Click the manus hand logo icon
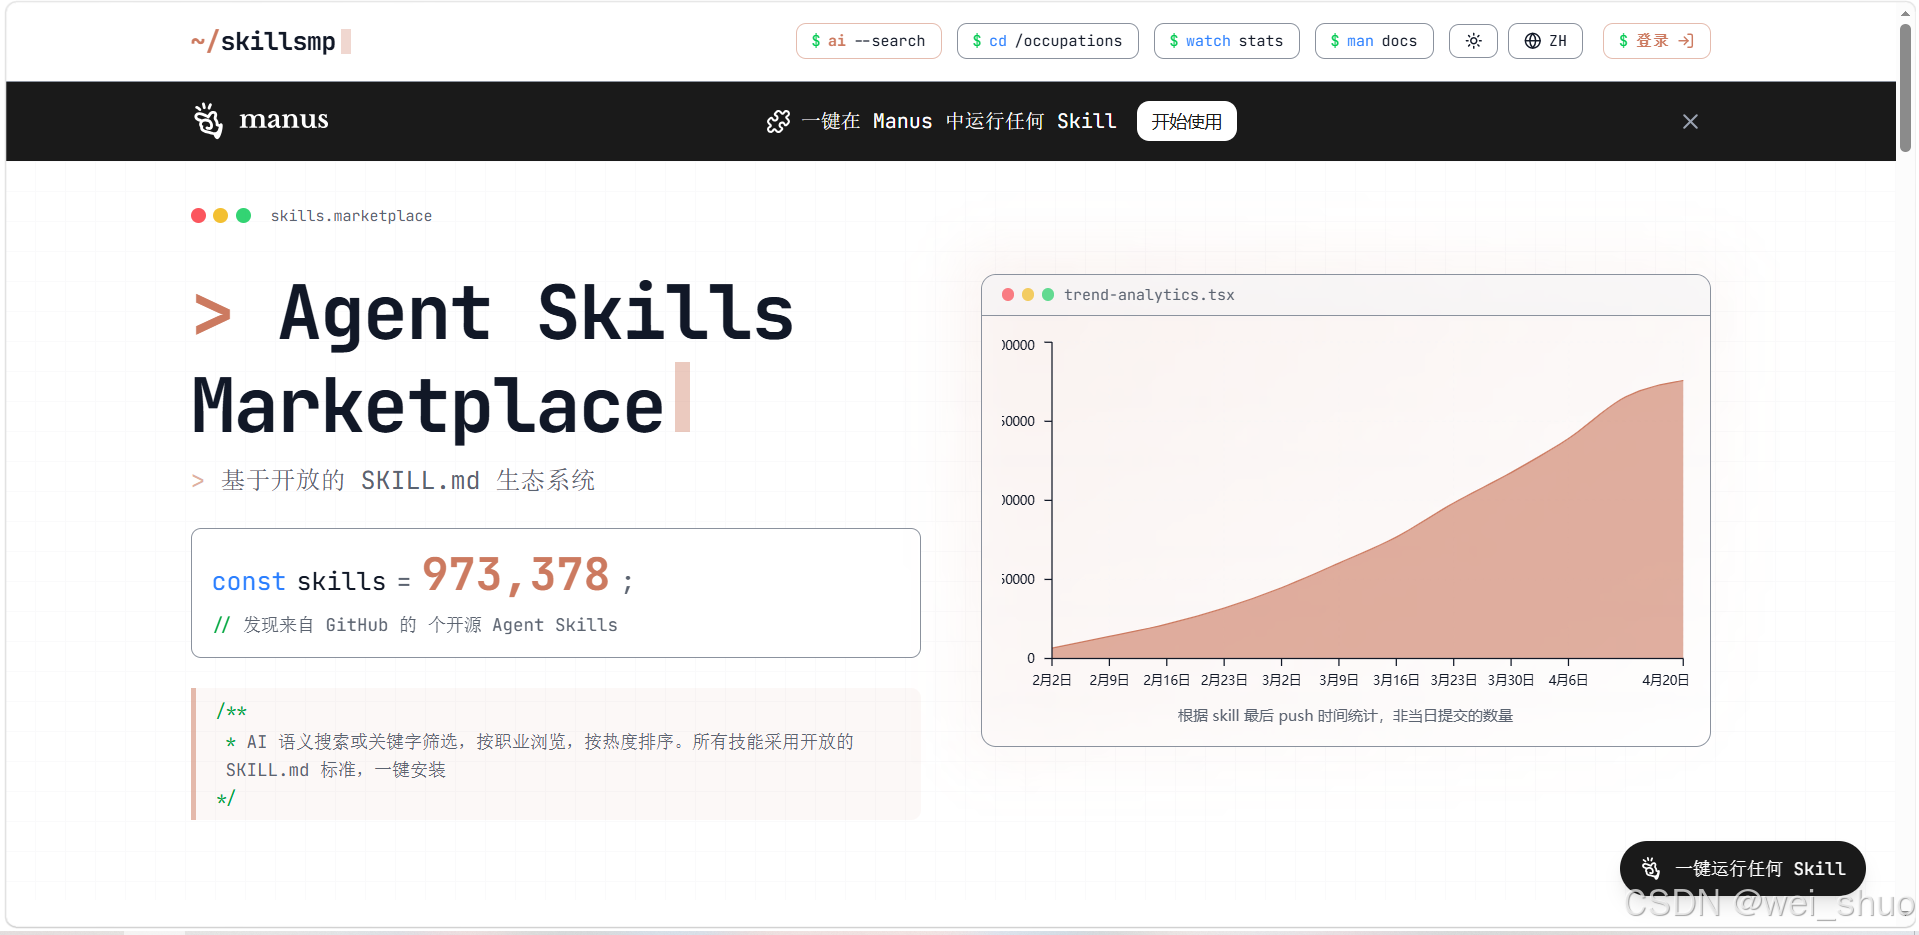 click(208, 120)
